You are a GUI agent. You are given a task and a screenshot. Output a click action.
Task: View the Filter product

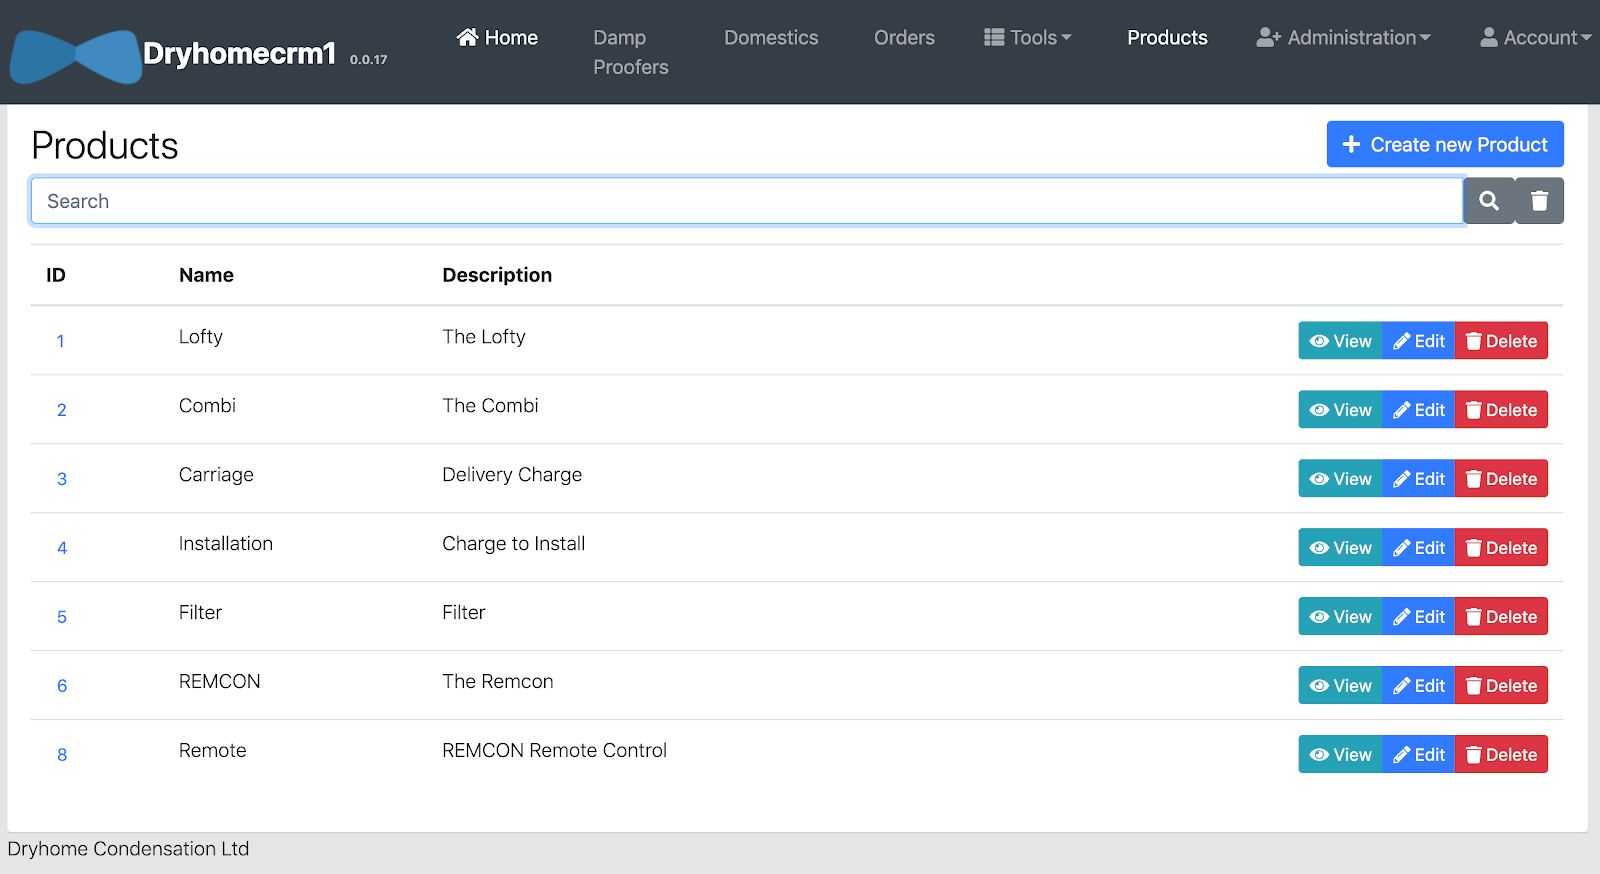click(x=1340, y=617)
